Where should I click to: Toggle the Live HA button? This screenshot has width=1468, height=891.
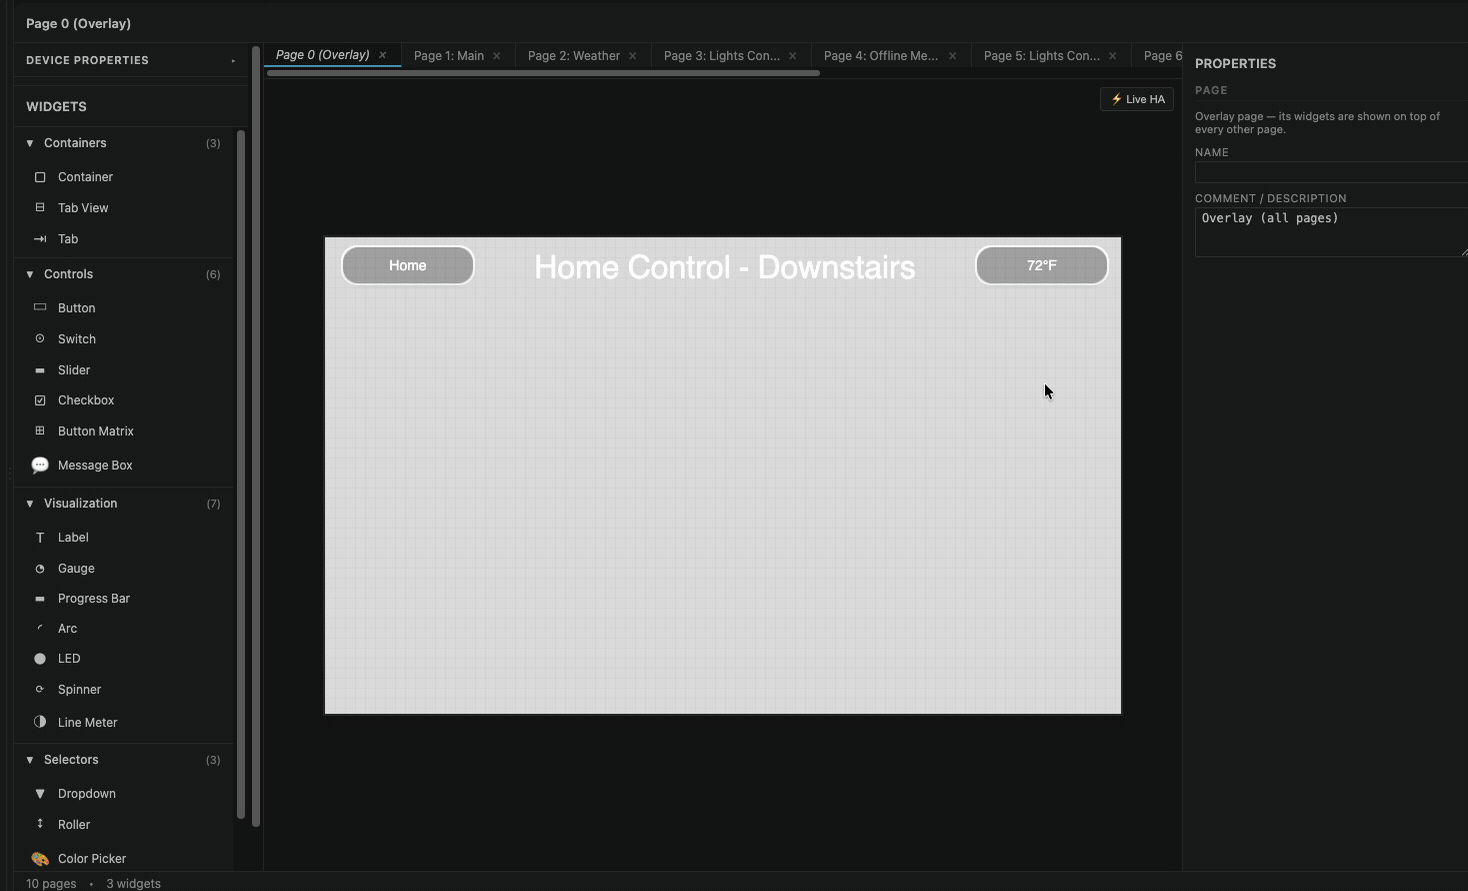pos(1137,99)
